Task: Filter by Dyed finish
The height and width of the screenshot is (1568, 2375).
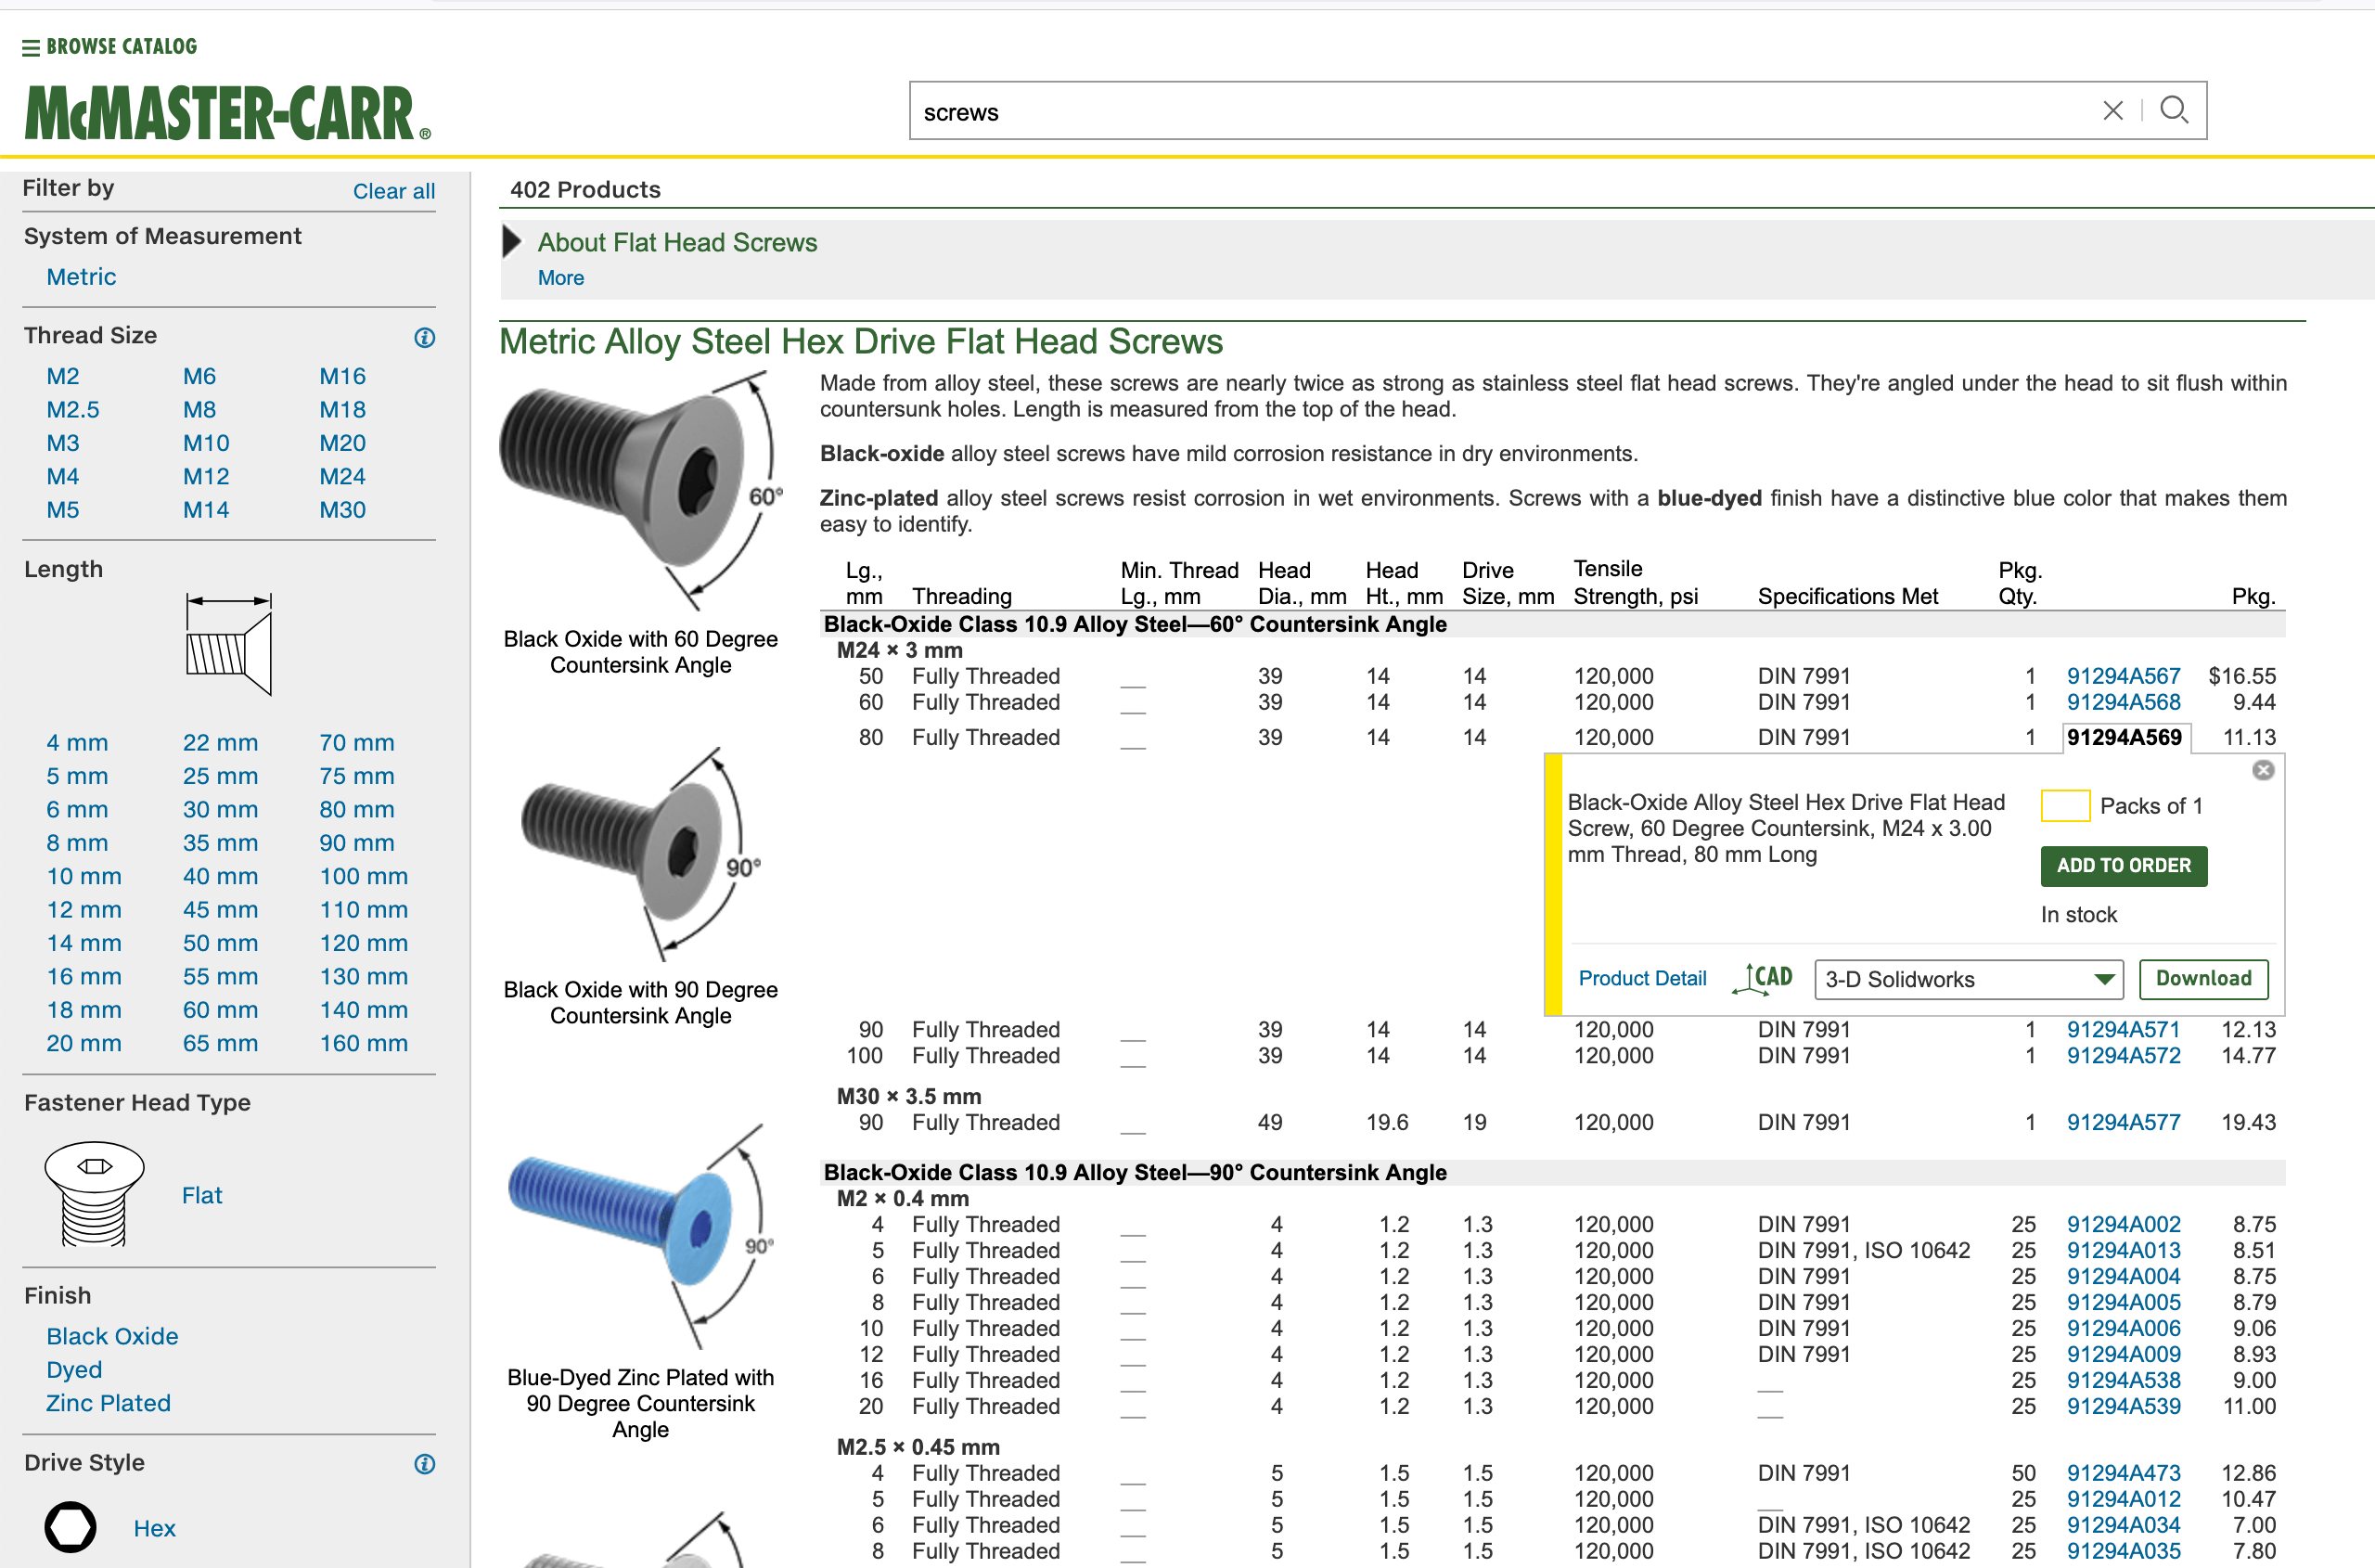Action: coord(74,1369)
